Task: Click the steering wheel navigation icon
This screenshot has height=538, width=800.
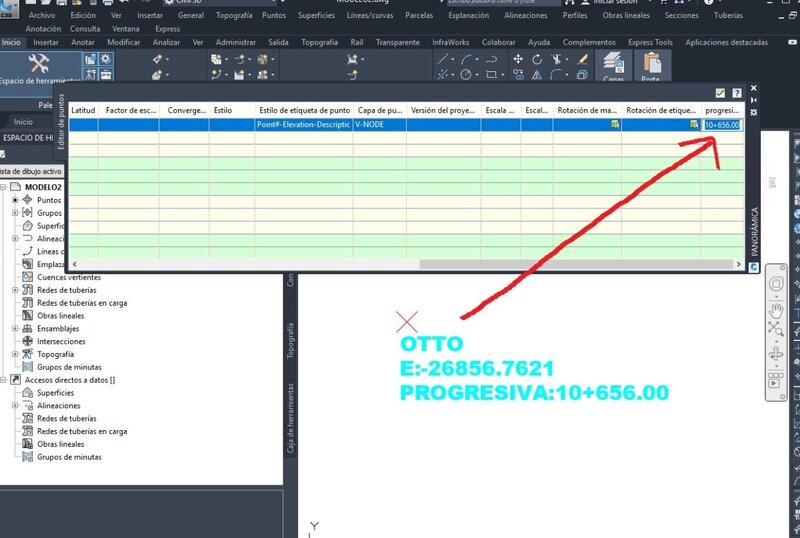Action: 776,283
